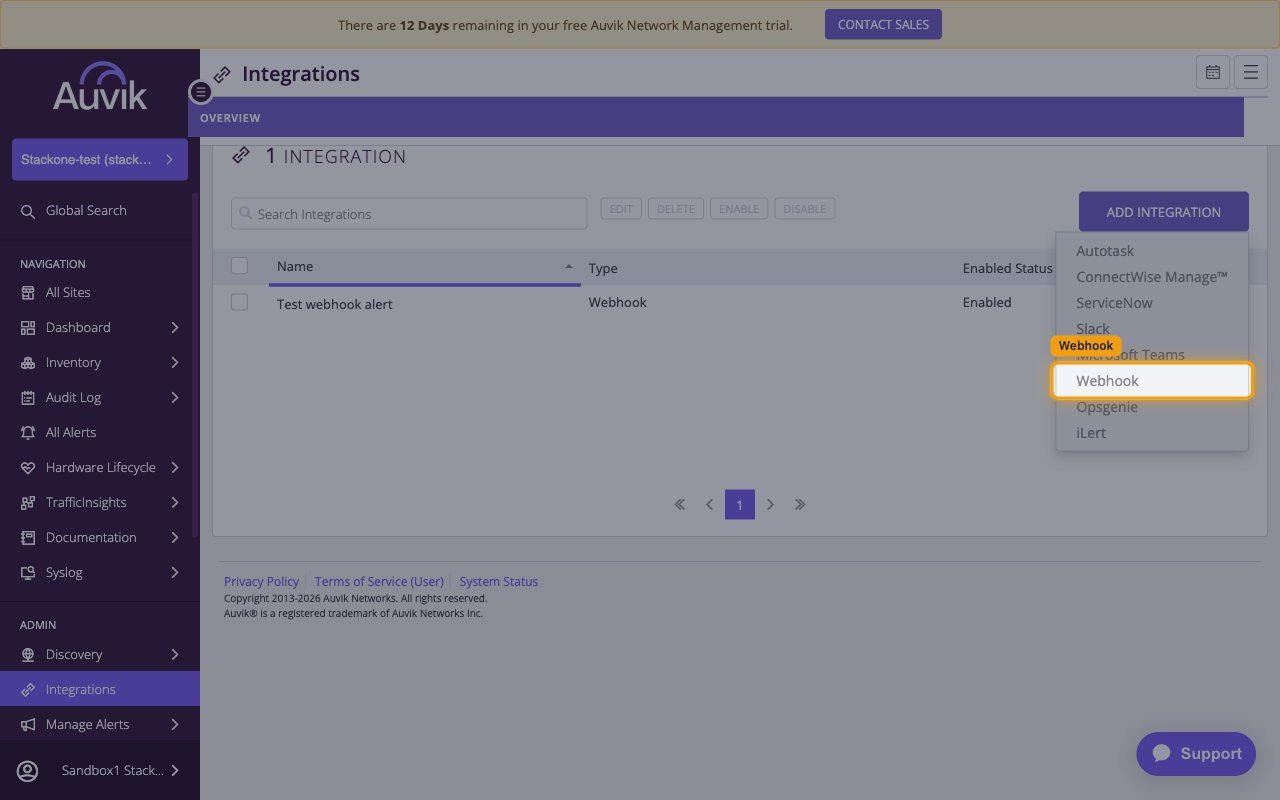Open the Privacy Policy link
Viewport: 1280px width, 800px height.
[x=261, y=582]
